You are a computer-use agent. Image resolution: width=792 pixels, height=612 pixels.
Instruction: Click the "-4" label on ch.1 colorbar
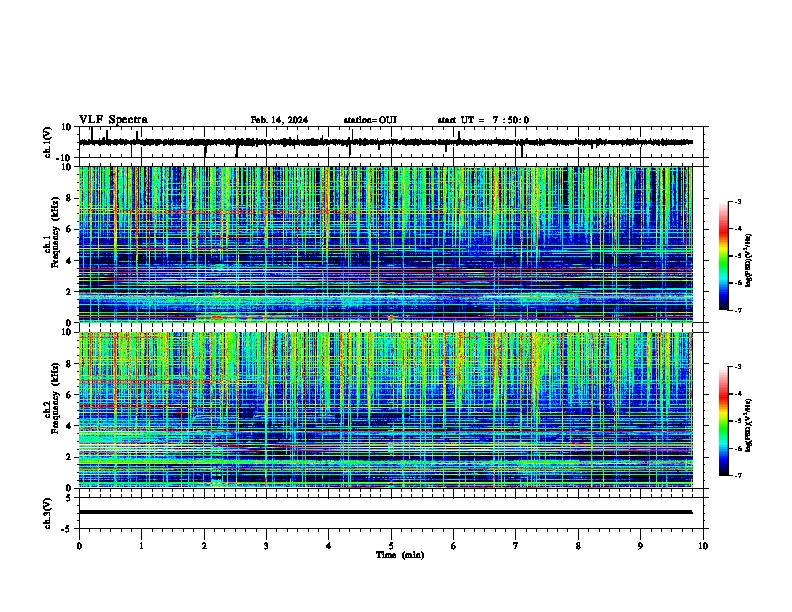tap(738, 229)
